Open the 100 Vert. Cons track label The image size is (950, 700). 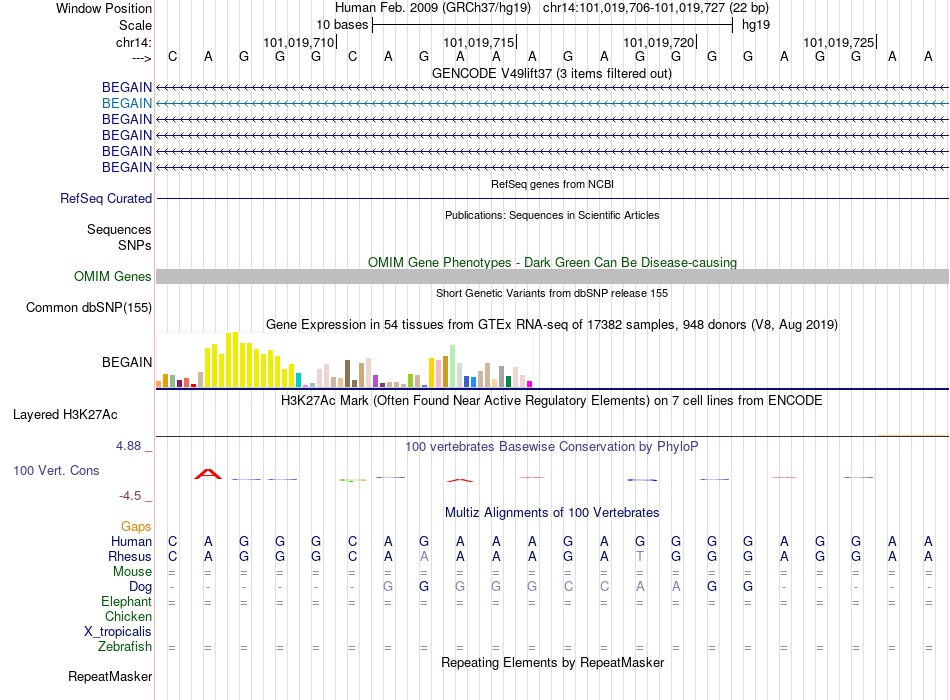[x=56, y=471]
